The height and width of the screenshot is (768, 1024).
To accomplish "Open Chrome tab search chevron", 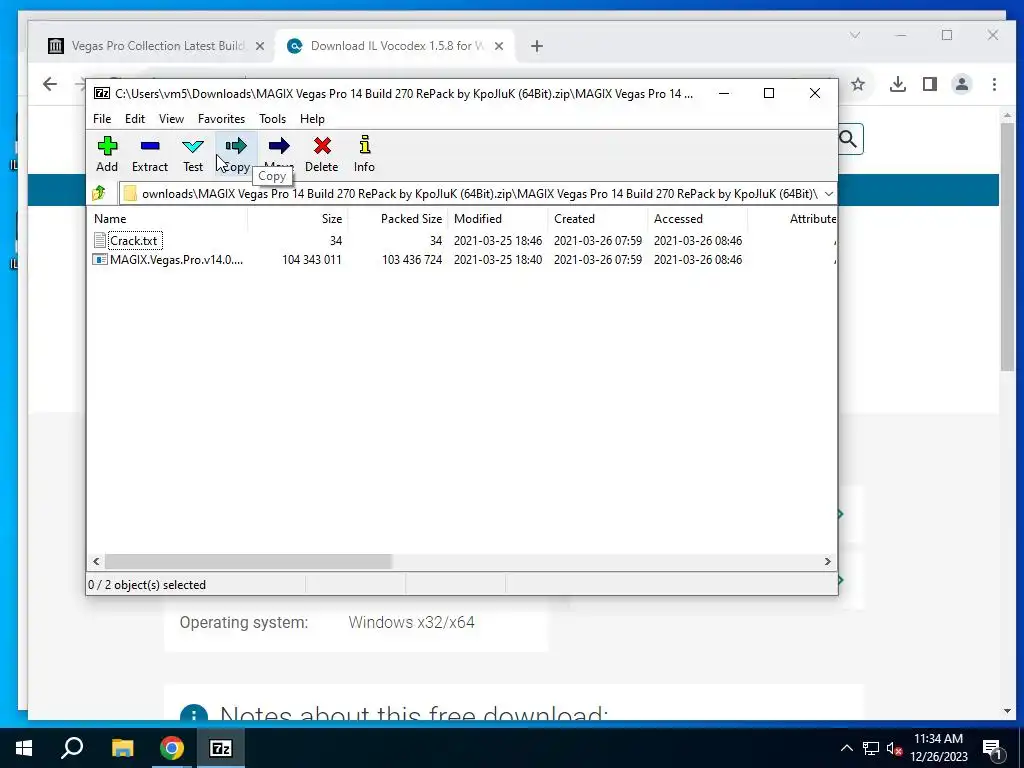I will click(854, 35).
